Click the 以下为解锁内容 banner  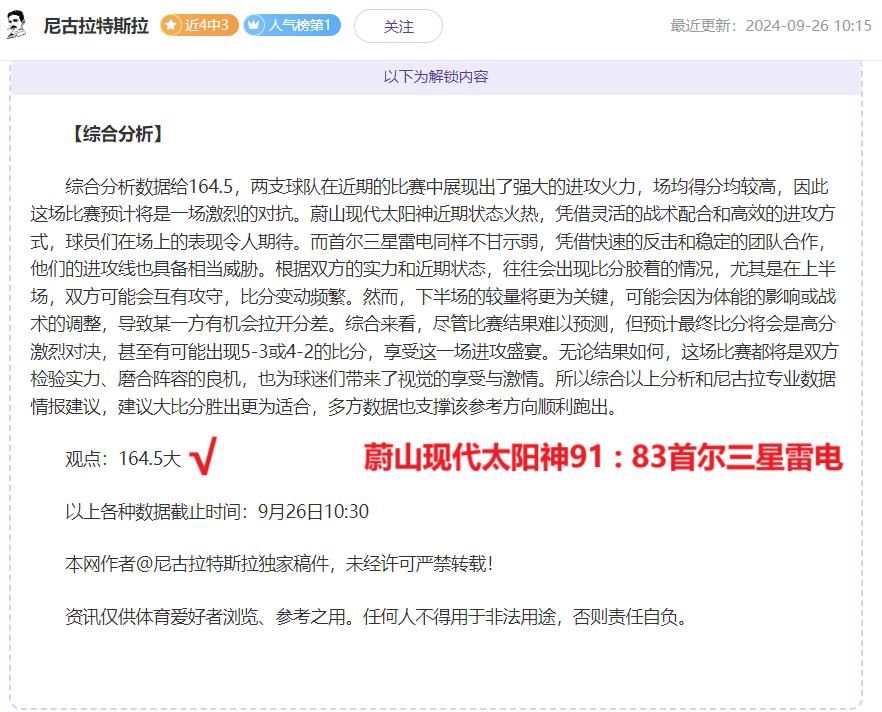[436, 76]
